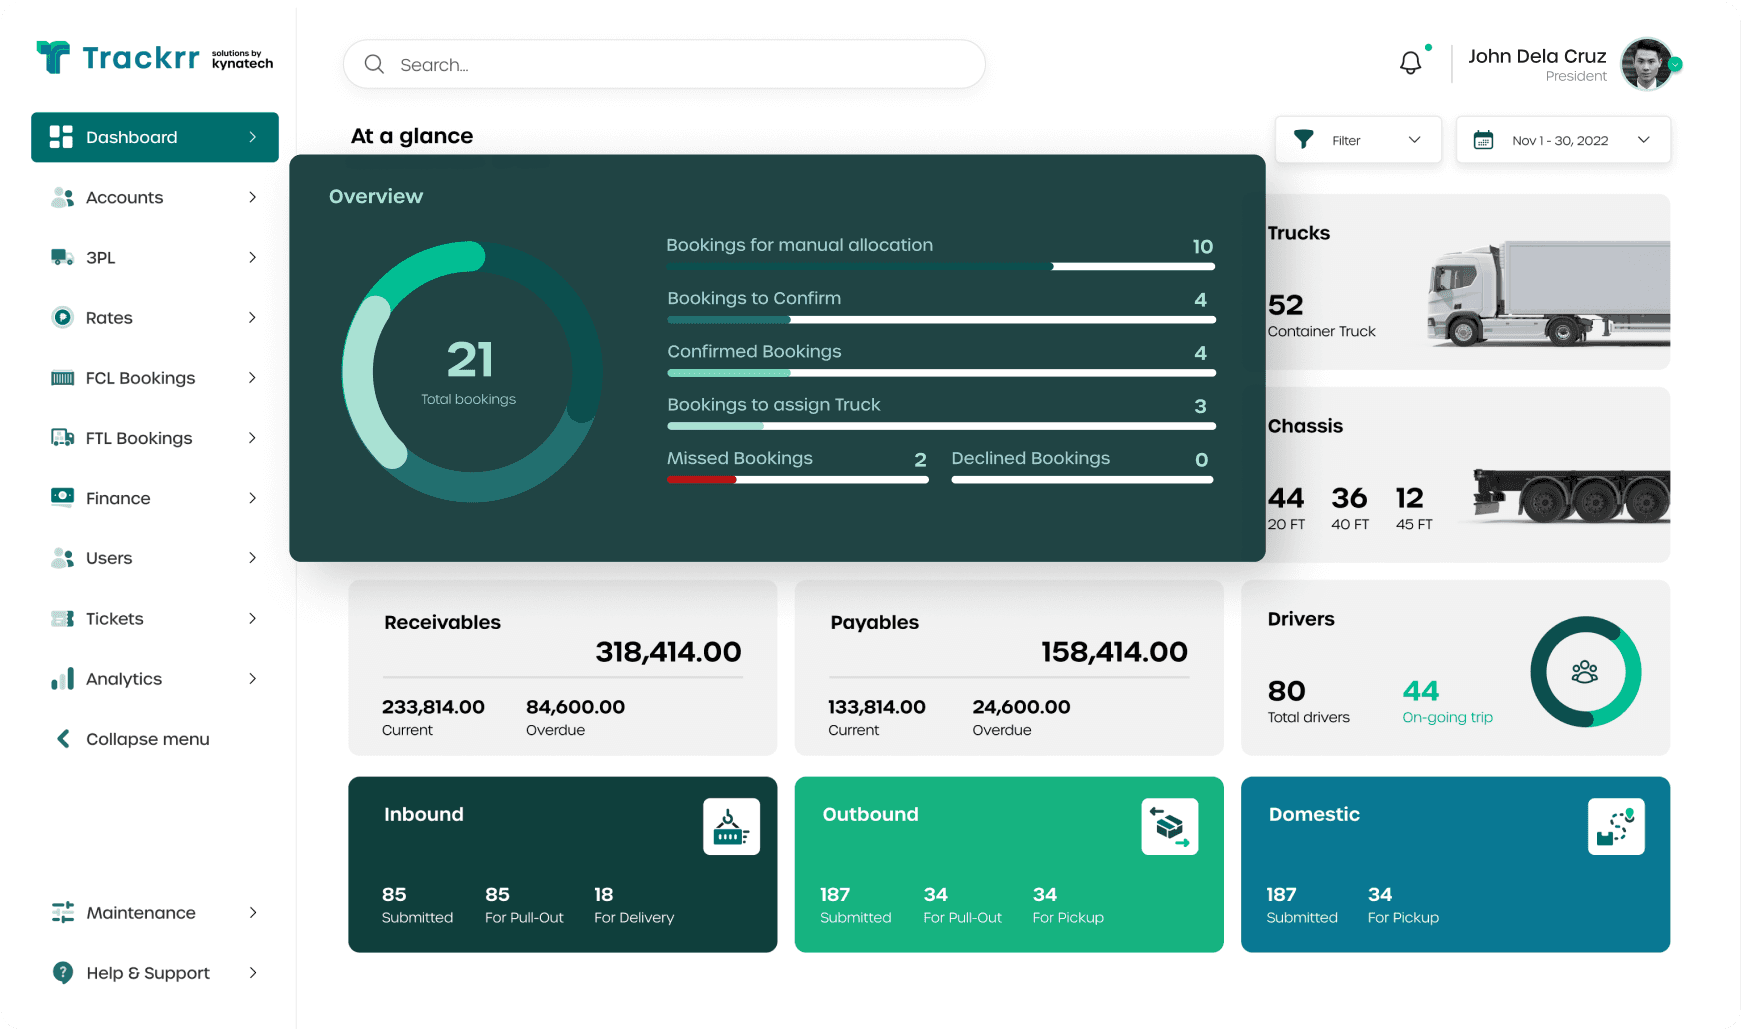Click the Collapse menu button

pos(148,739)
